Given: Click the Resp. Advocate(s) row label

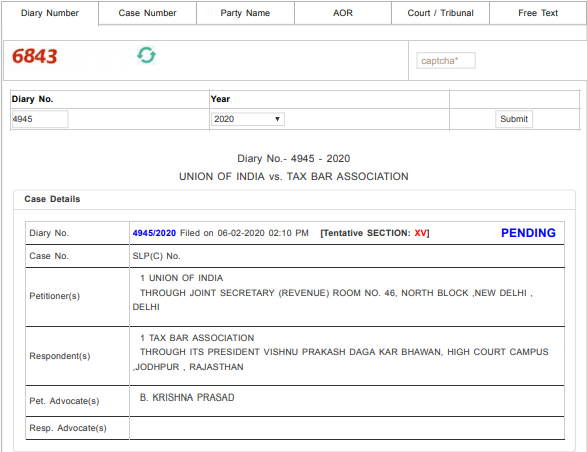Looking at the screenshot, I should (x=68, y=428).
